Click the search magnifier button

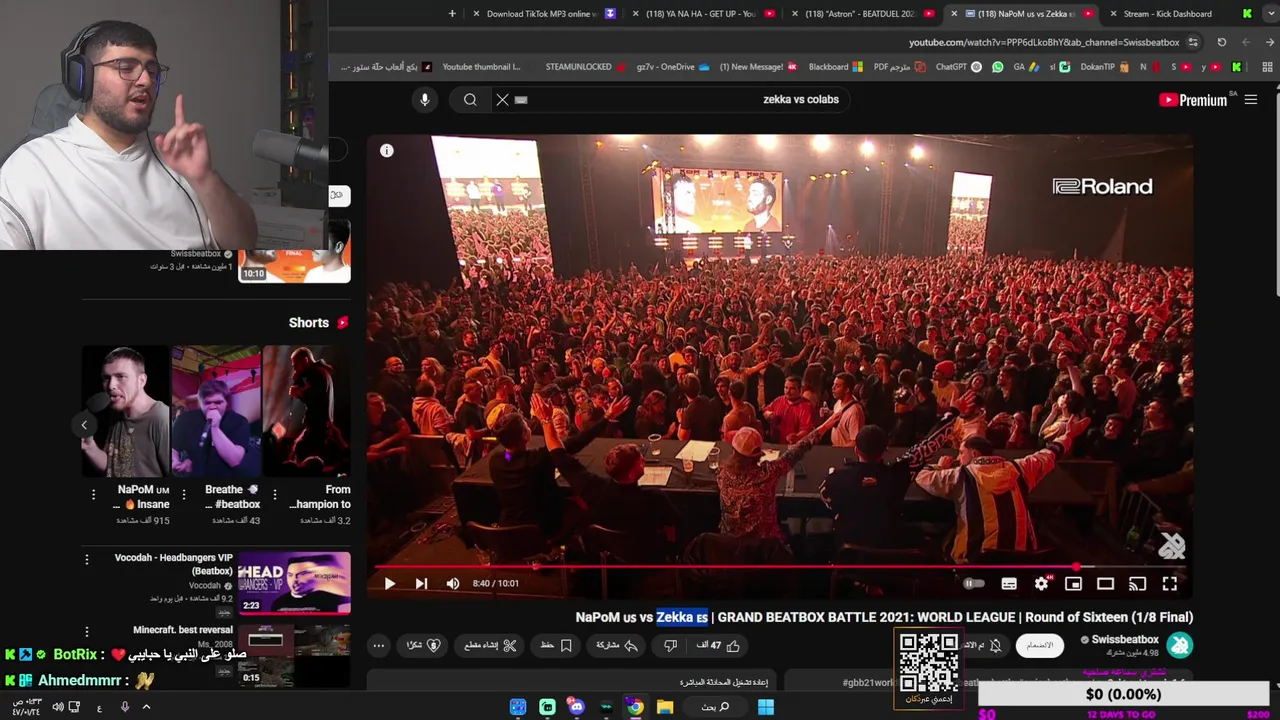pyautogui.click(x=470, y=100)
